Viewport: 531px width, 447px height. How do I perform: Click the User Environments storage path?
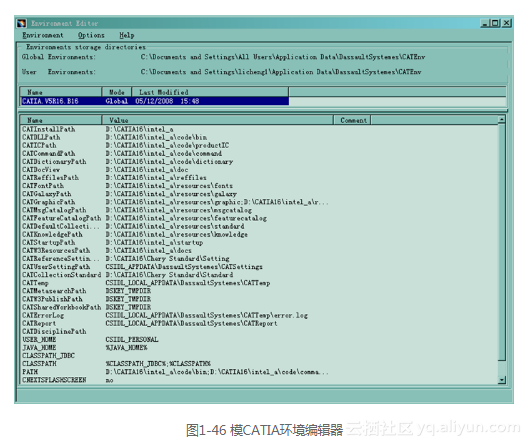pos(281,72)
